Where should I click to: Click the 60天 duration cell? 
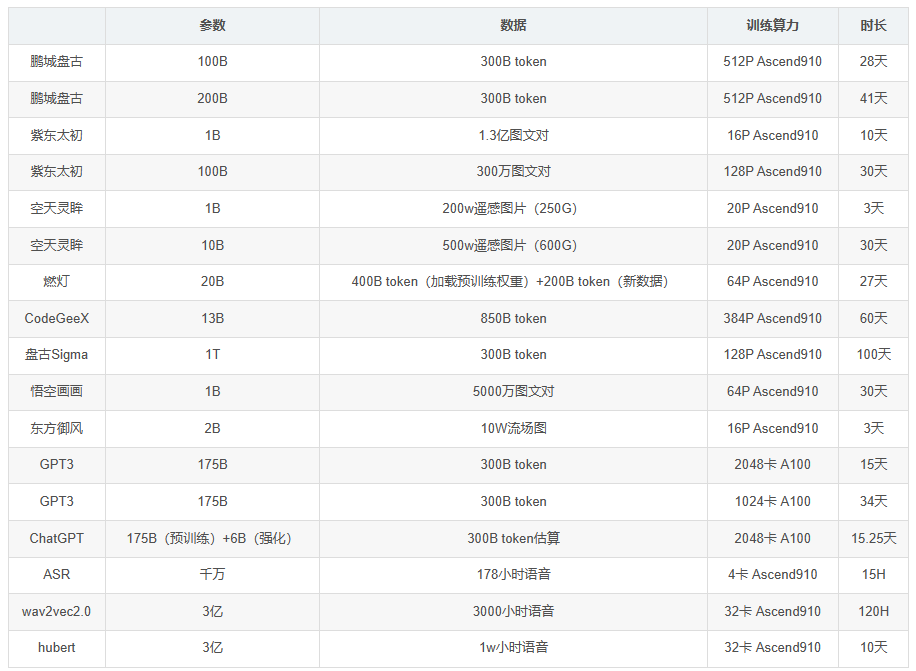(x=873, y=318)
